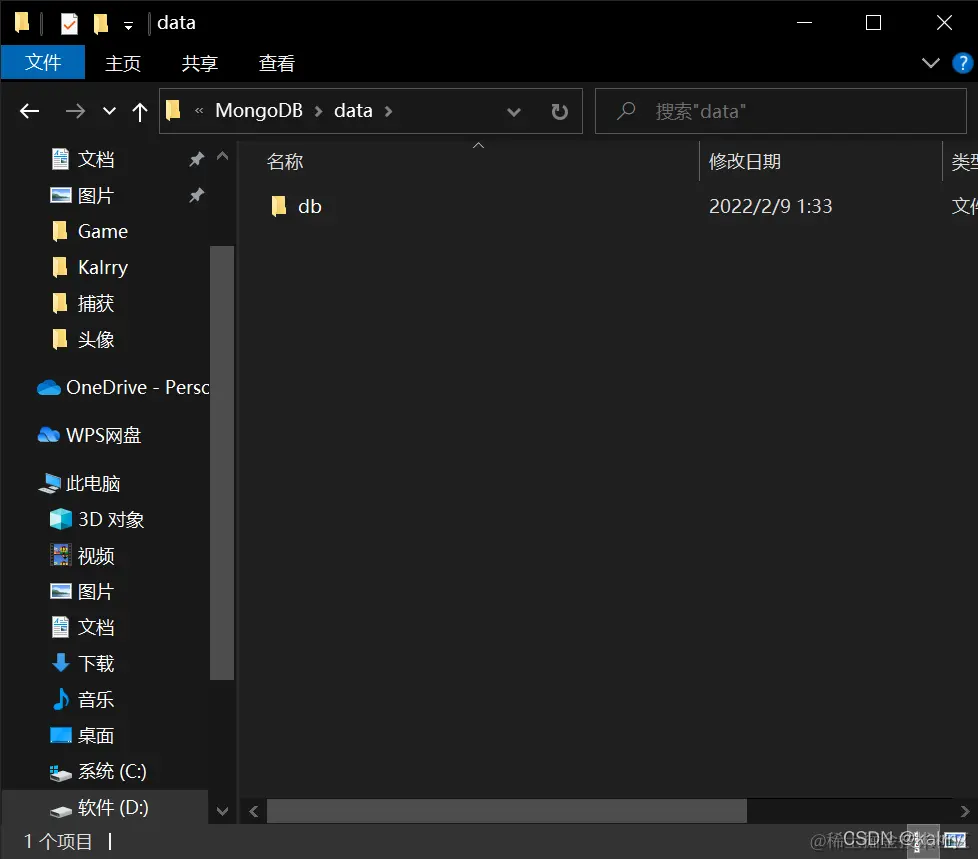Open the 捕获 folder in sidebar
This screenshot has height=859, width=978.
(95, 304)
